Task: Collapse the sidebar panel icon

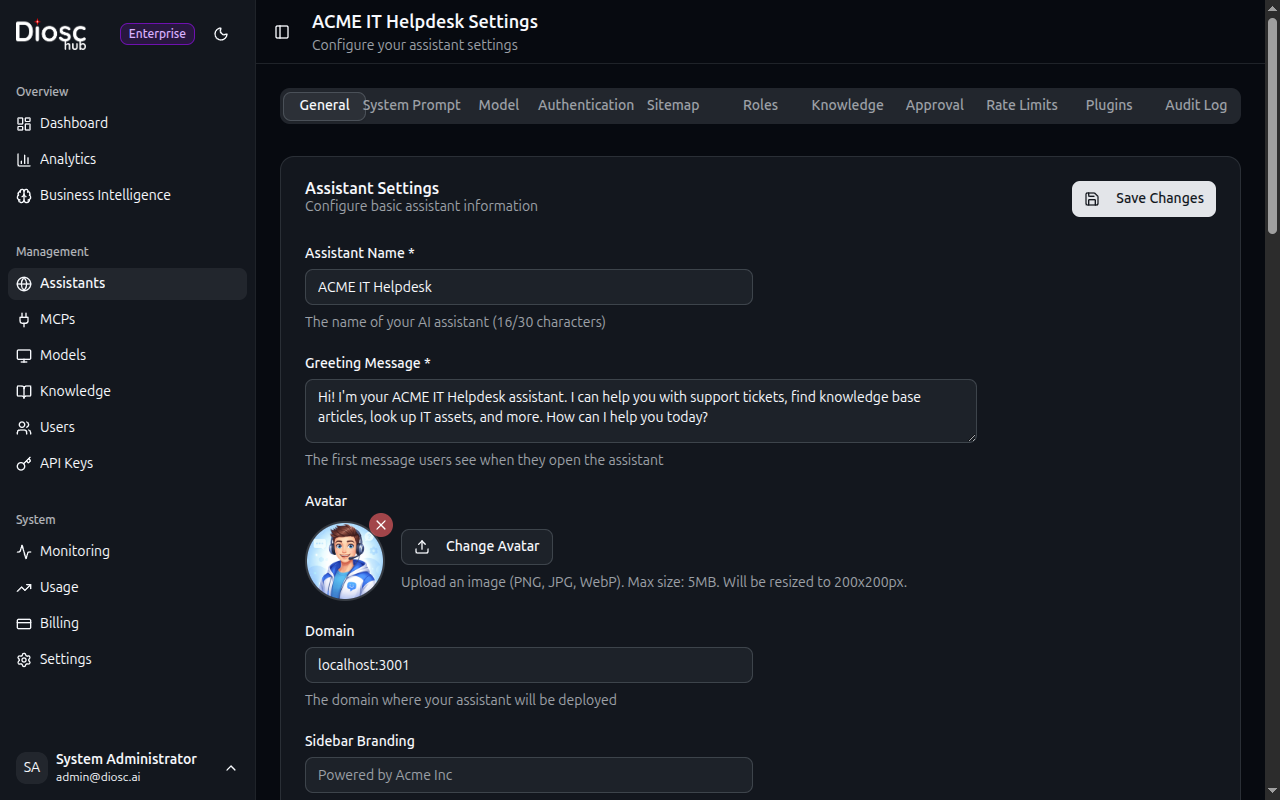Action: point(282,32)
